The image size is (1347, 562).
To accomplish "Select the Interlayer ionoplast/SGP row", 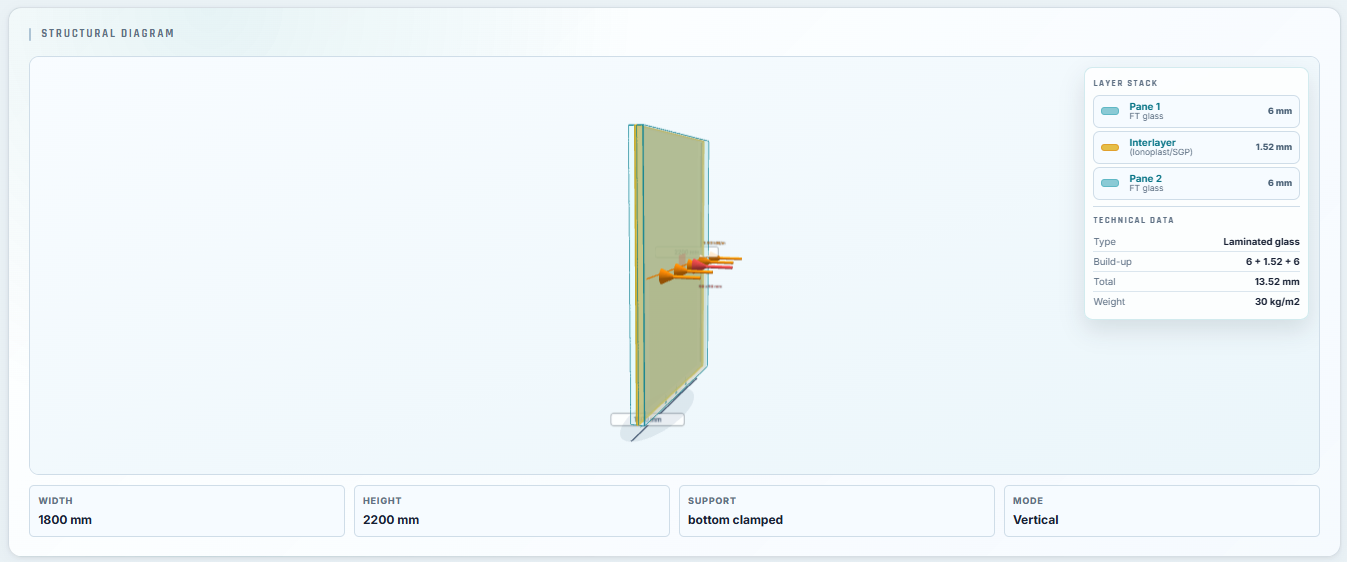I will point(1196,147).
